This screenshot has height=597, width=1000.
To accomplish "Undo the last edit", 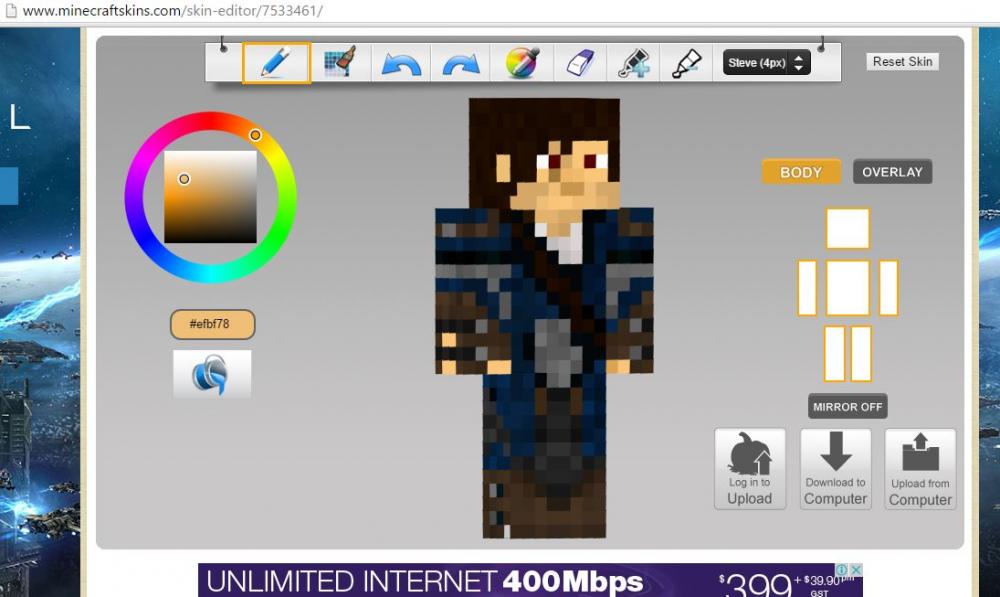I will pyautogui.click(x=401, y=63).
